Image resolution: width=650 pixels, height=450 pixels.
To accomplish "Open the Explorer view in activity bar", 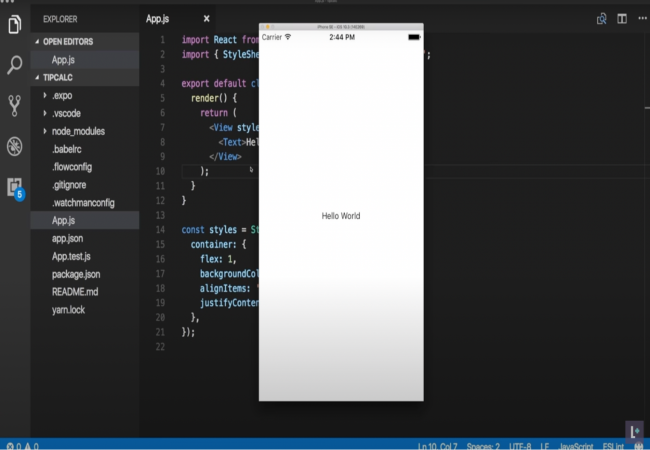I will point(15,22).
